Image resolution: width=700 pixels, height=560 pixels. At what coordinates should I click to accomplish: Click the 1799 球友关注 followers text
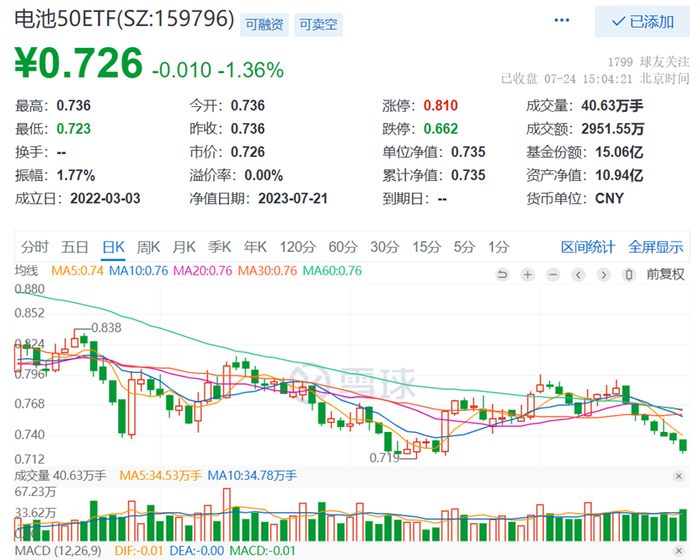(648, 62)
